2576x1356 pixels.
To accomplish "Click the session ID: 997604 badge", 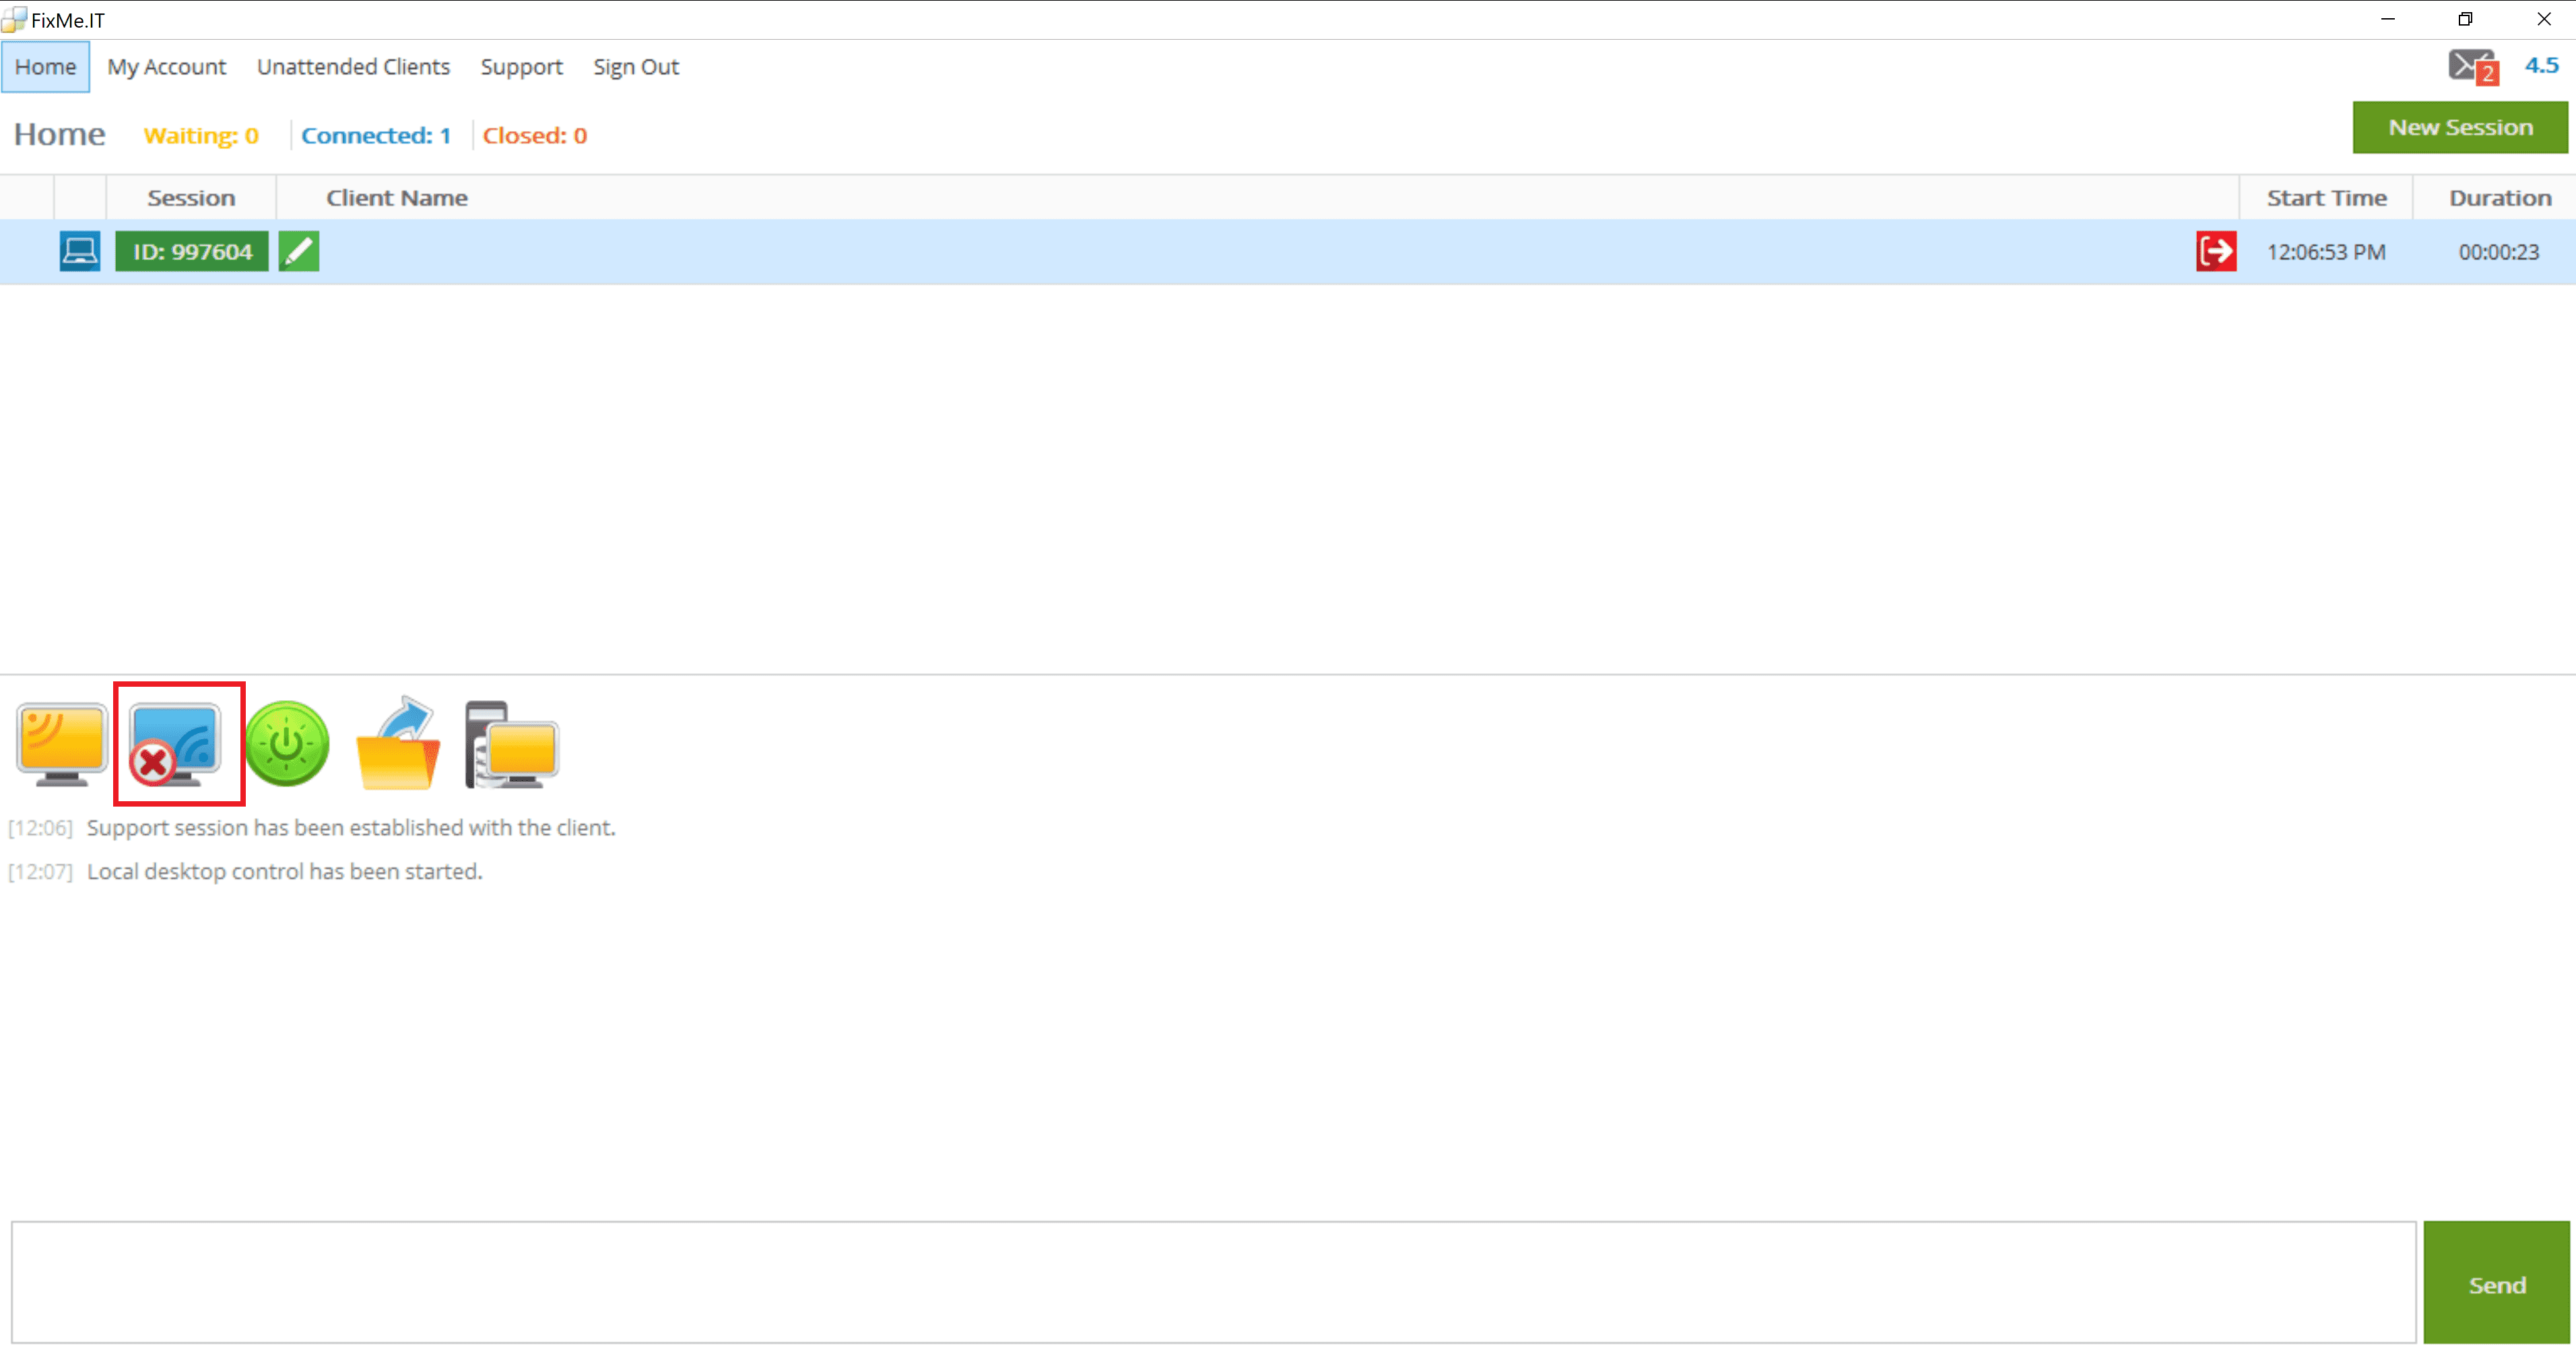I will point(192,251).
